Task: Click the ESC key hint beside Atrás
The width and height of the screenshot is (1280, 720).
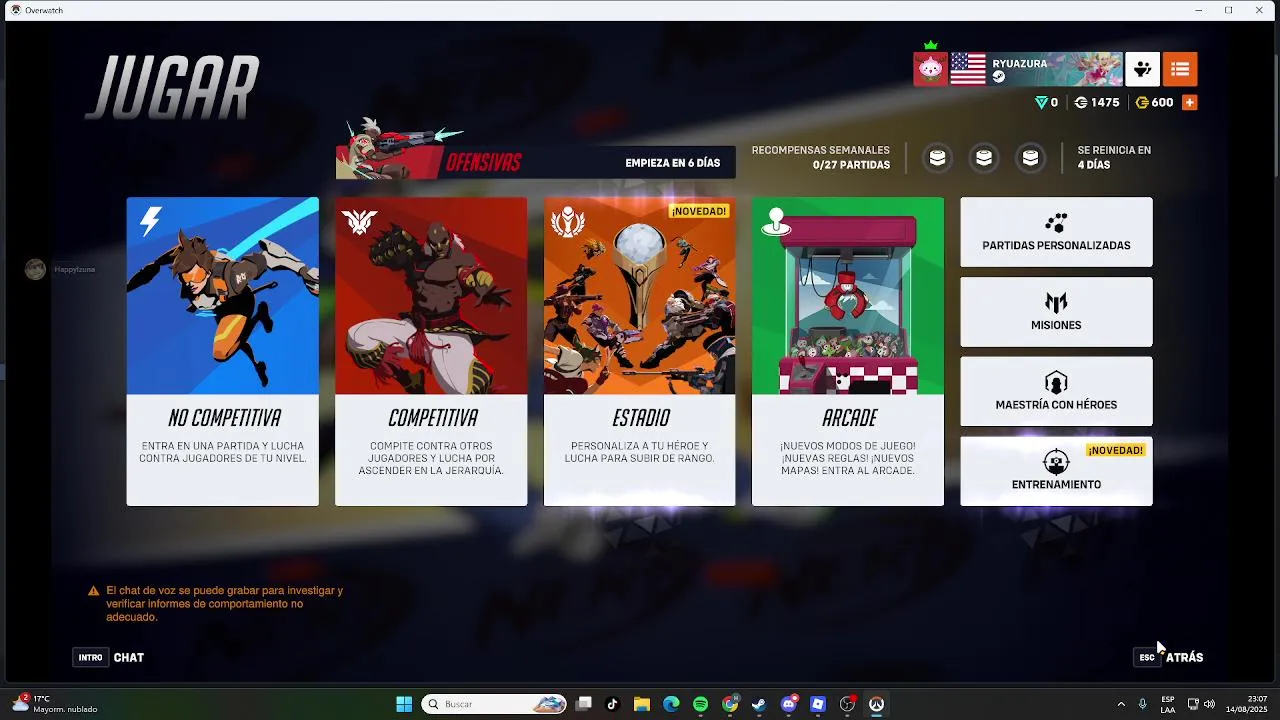Action: [1147, 657]
